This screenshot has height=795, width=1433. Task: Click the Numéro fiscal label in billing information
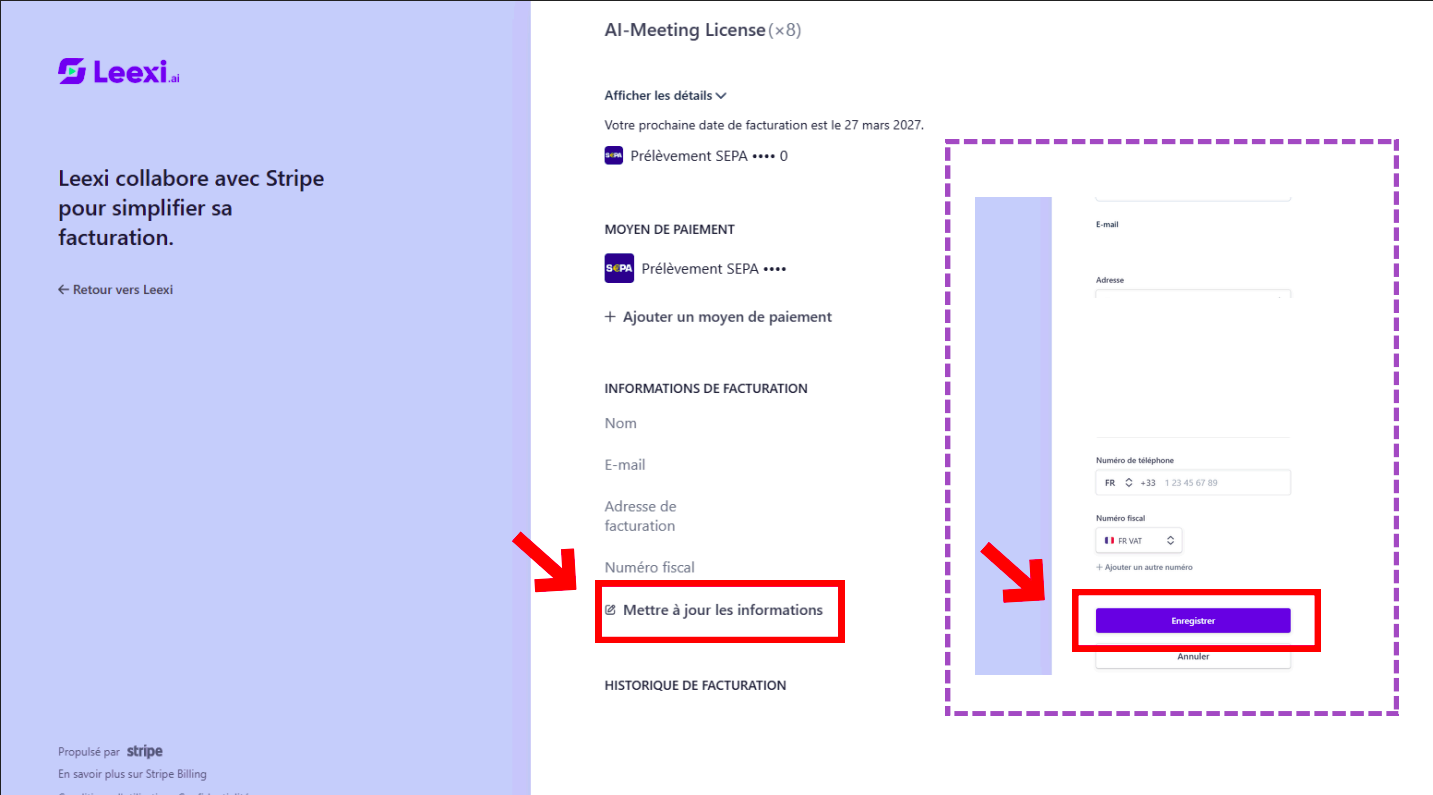(x=650, y=567)
